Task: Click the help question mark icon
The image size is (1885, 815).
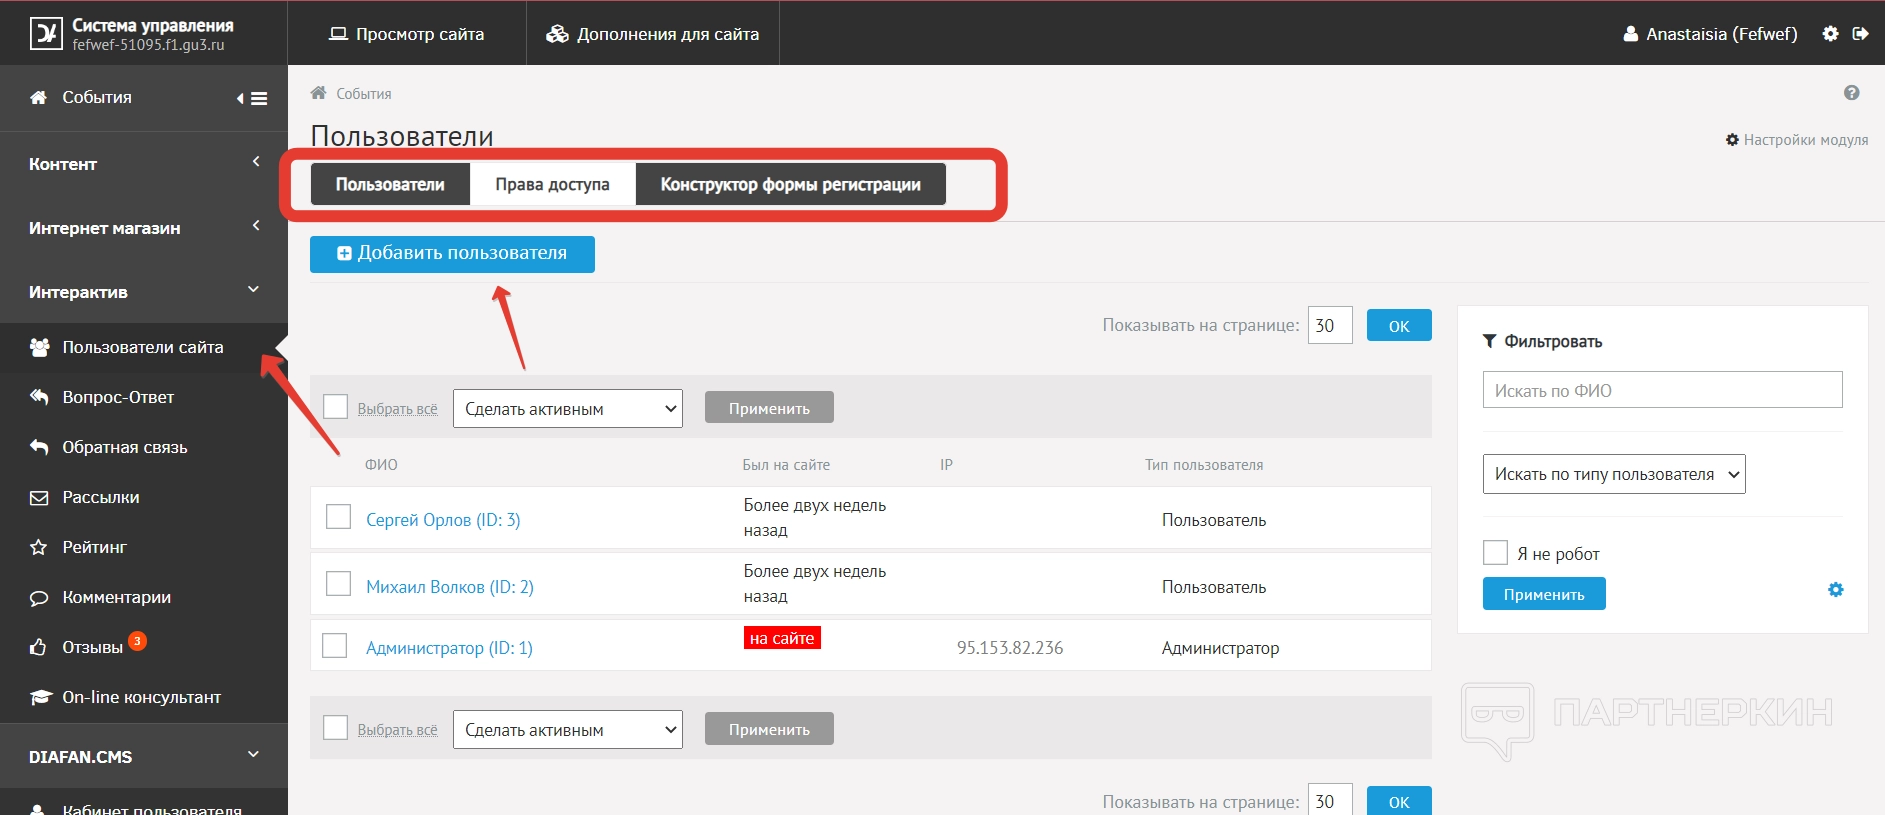Action: coord(1851,93)
